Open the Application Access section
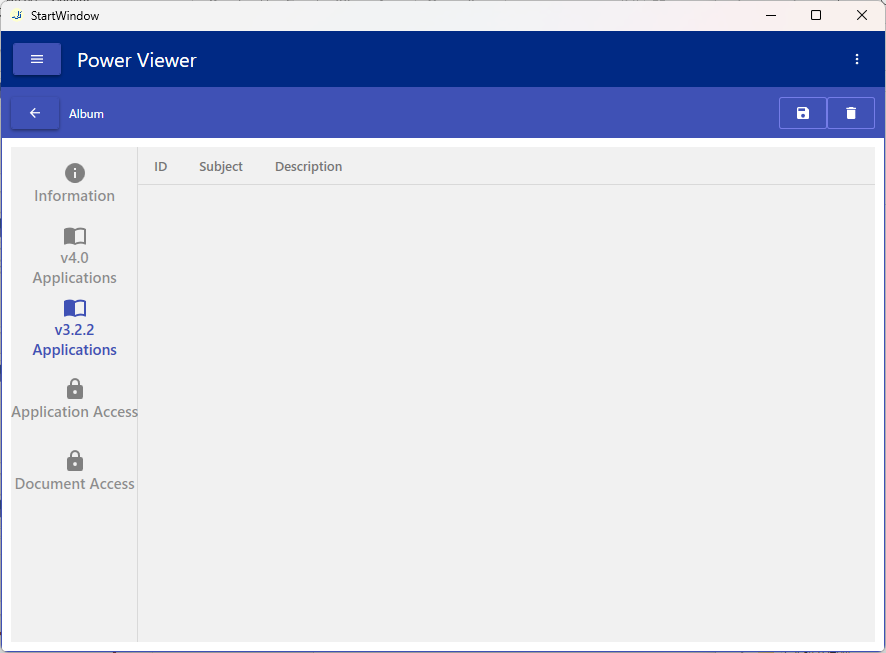The height and width of the screenshot is (653, 886). point(75,400)
